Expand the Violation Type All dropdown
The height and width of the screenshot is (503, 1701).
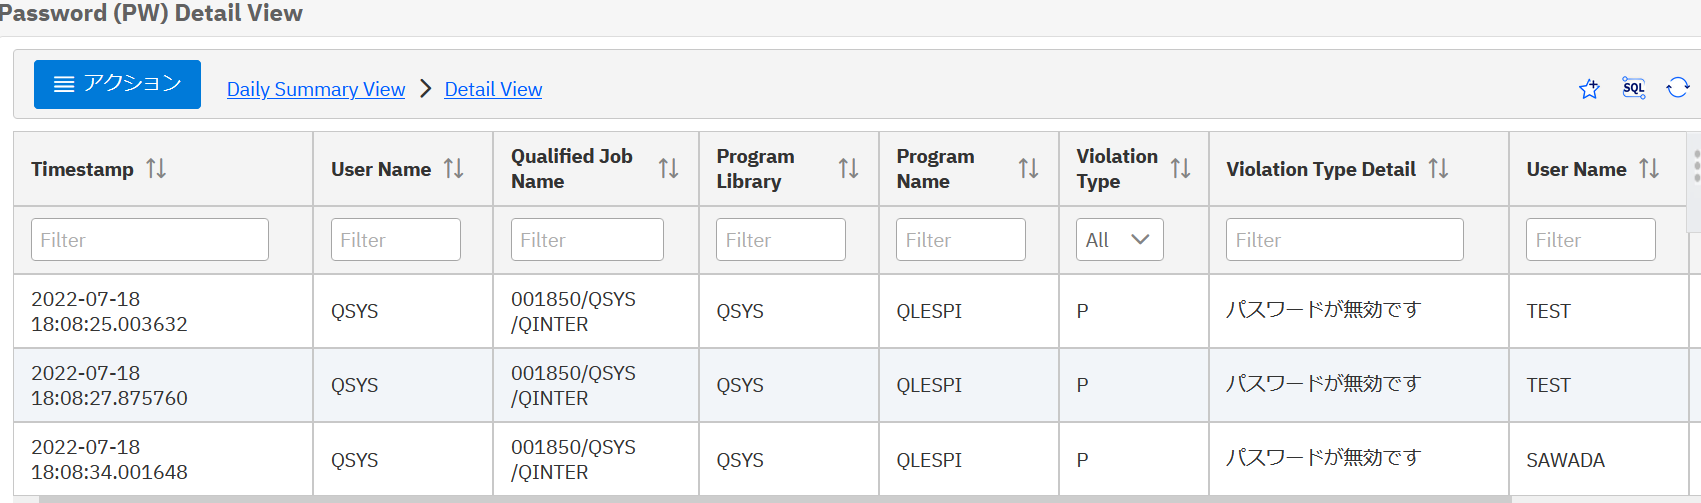coord(1119,240)
